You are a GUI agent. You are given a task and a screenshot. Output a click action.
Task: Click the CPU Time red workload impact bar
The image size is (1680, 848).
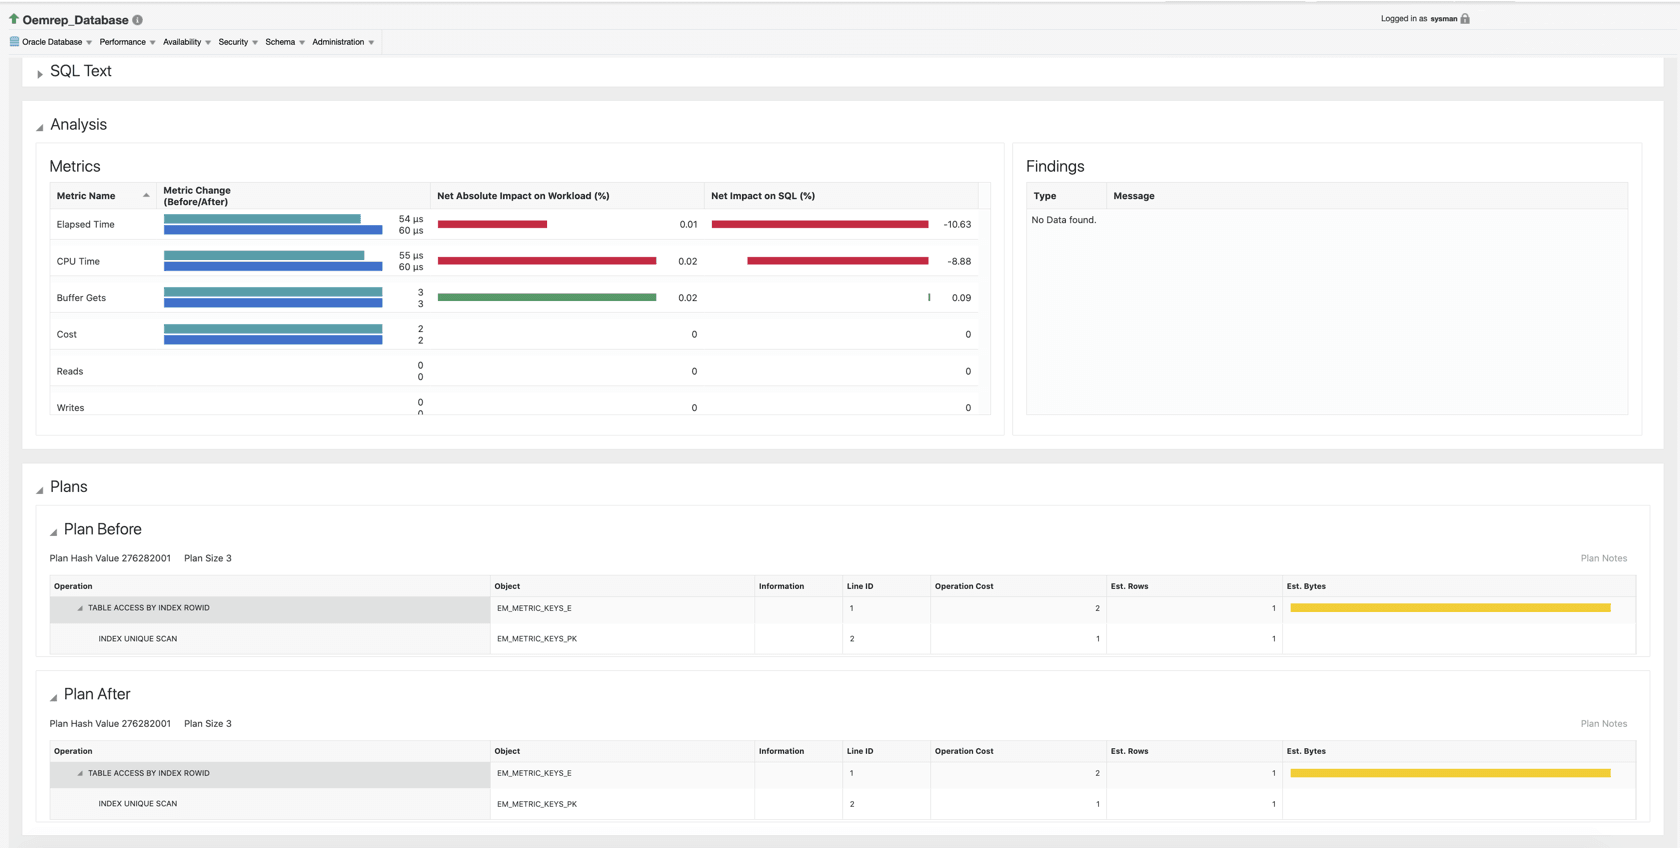(547, 261)
